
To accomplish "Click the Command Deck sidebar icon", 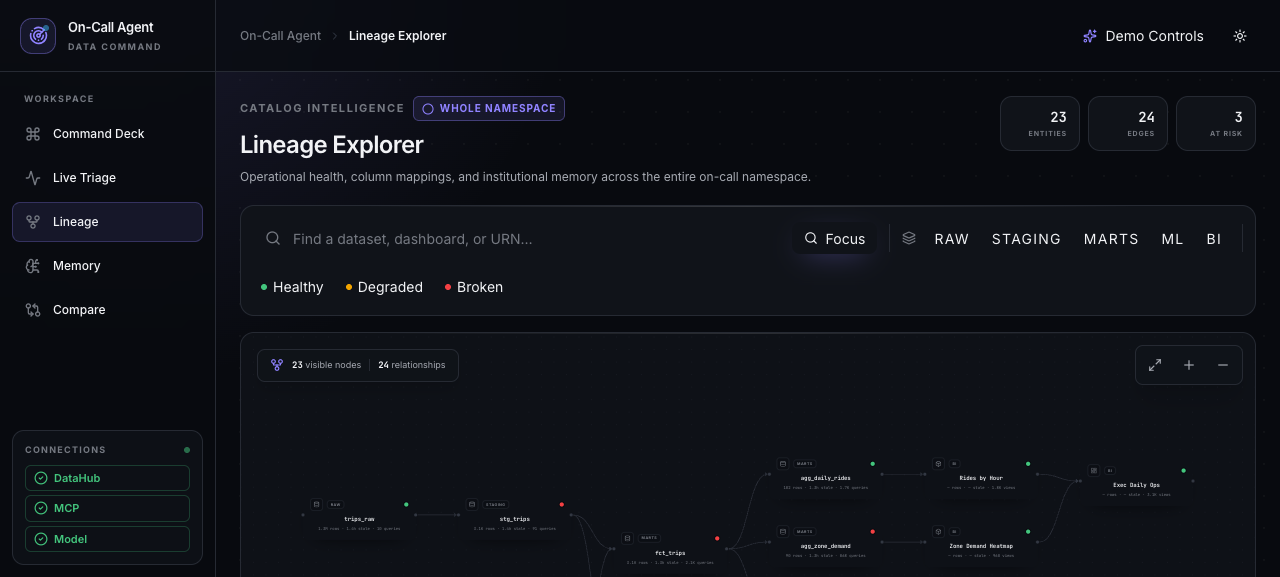I will pyautogui.click(x=33, y=134).
